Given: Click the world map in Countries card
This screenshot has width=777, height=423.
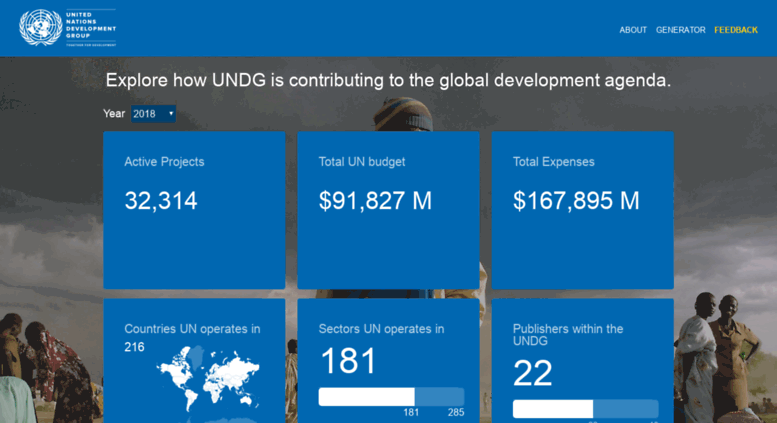Looking at the screenshot, I should click(208, 379).
